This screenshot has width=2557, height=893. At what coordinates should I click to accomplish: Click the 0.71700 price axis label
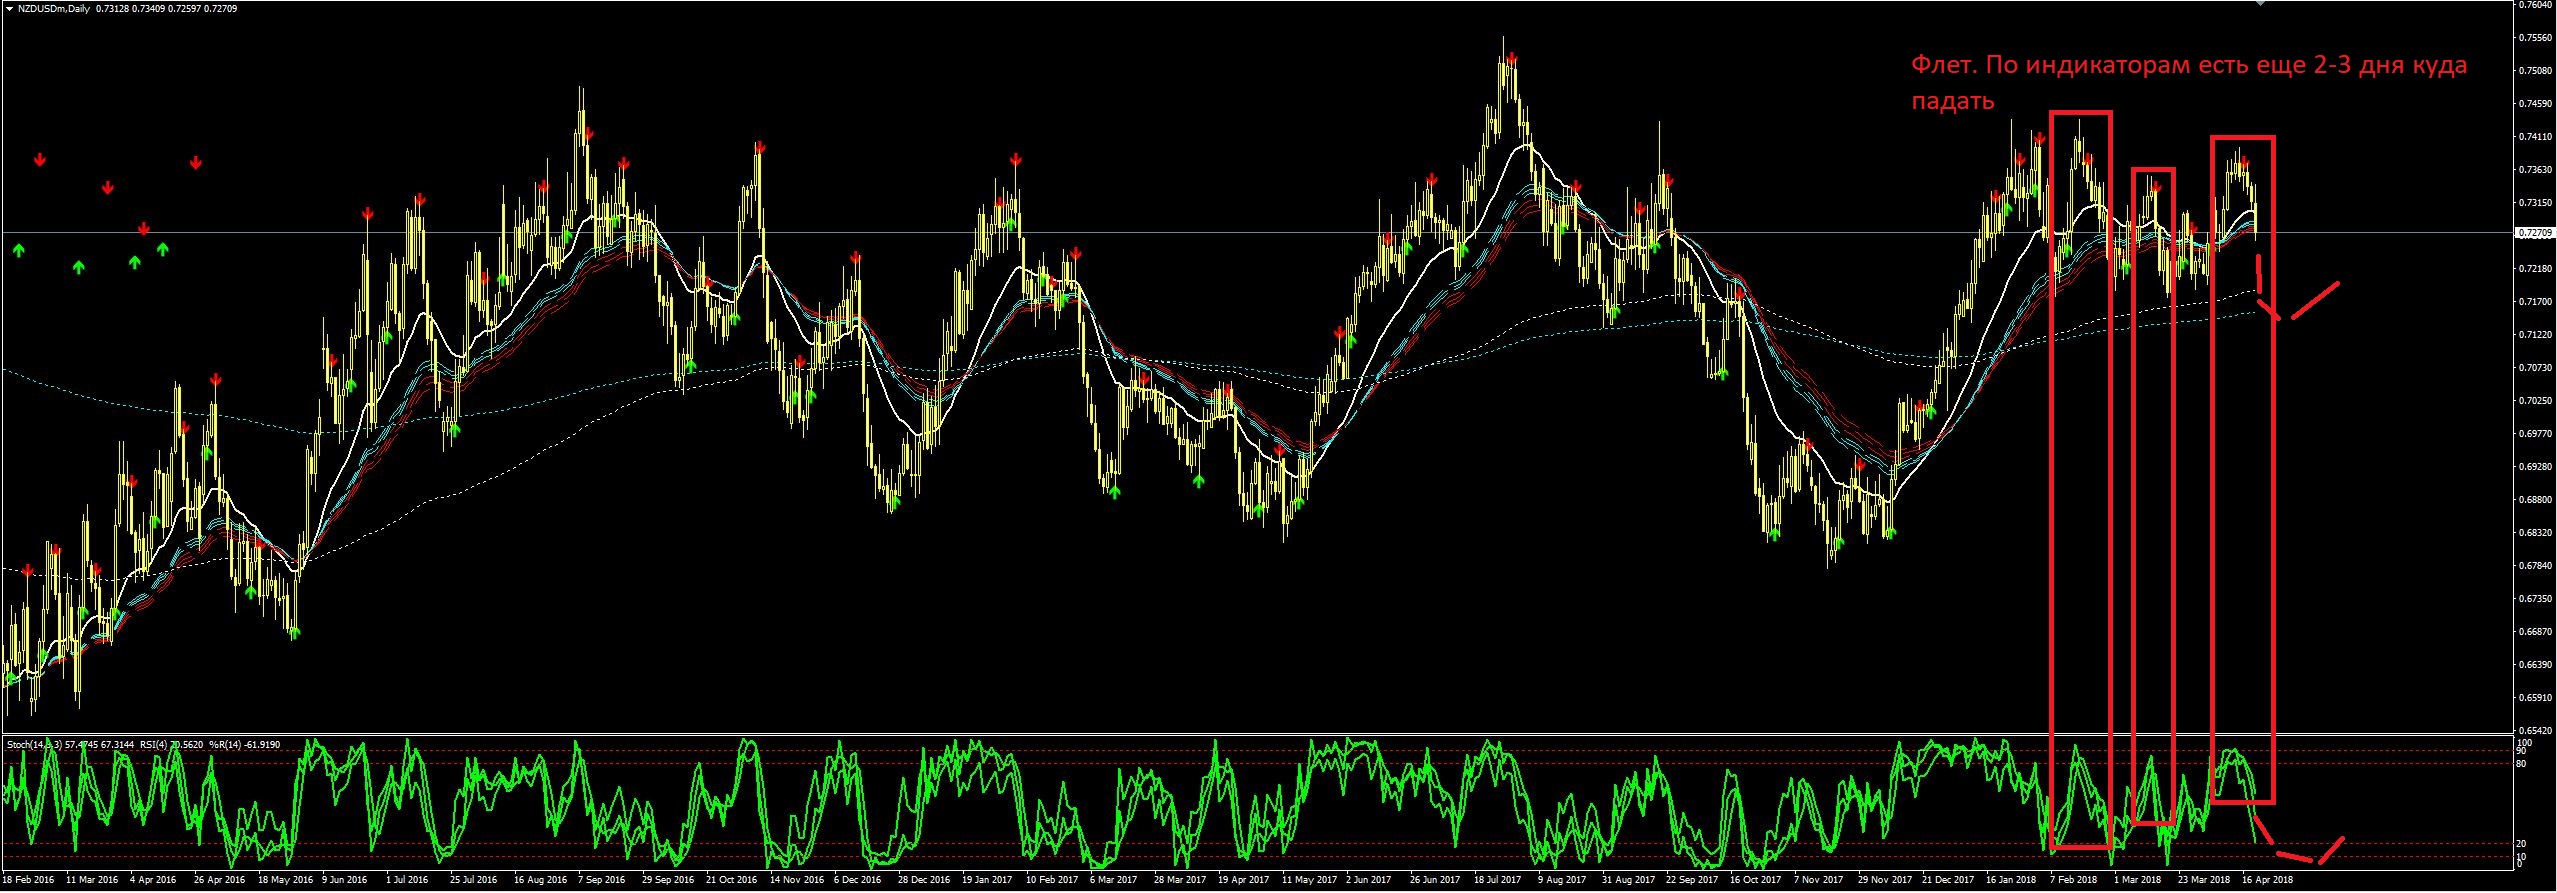(2535, 302)
